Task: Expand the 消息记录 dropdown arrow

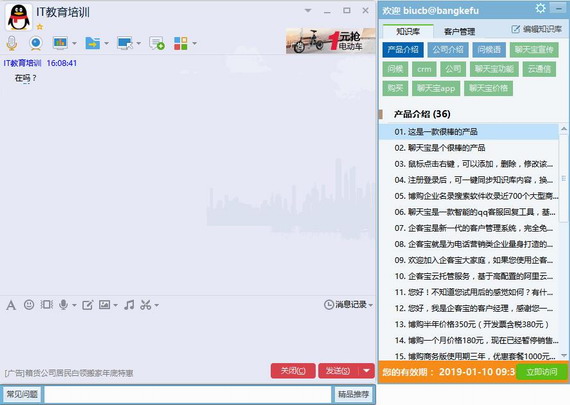Action: coord(371,305)
